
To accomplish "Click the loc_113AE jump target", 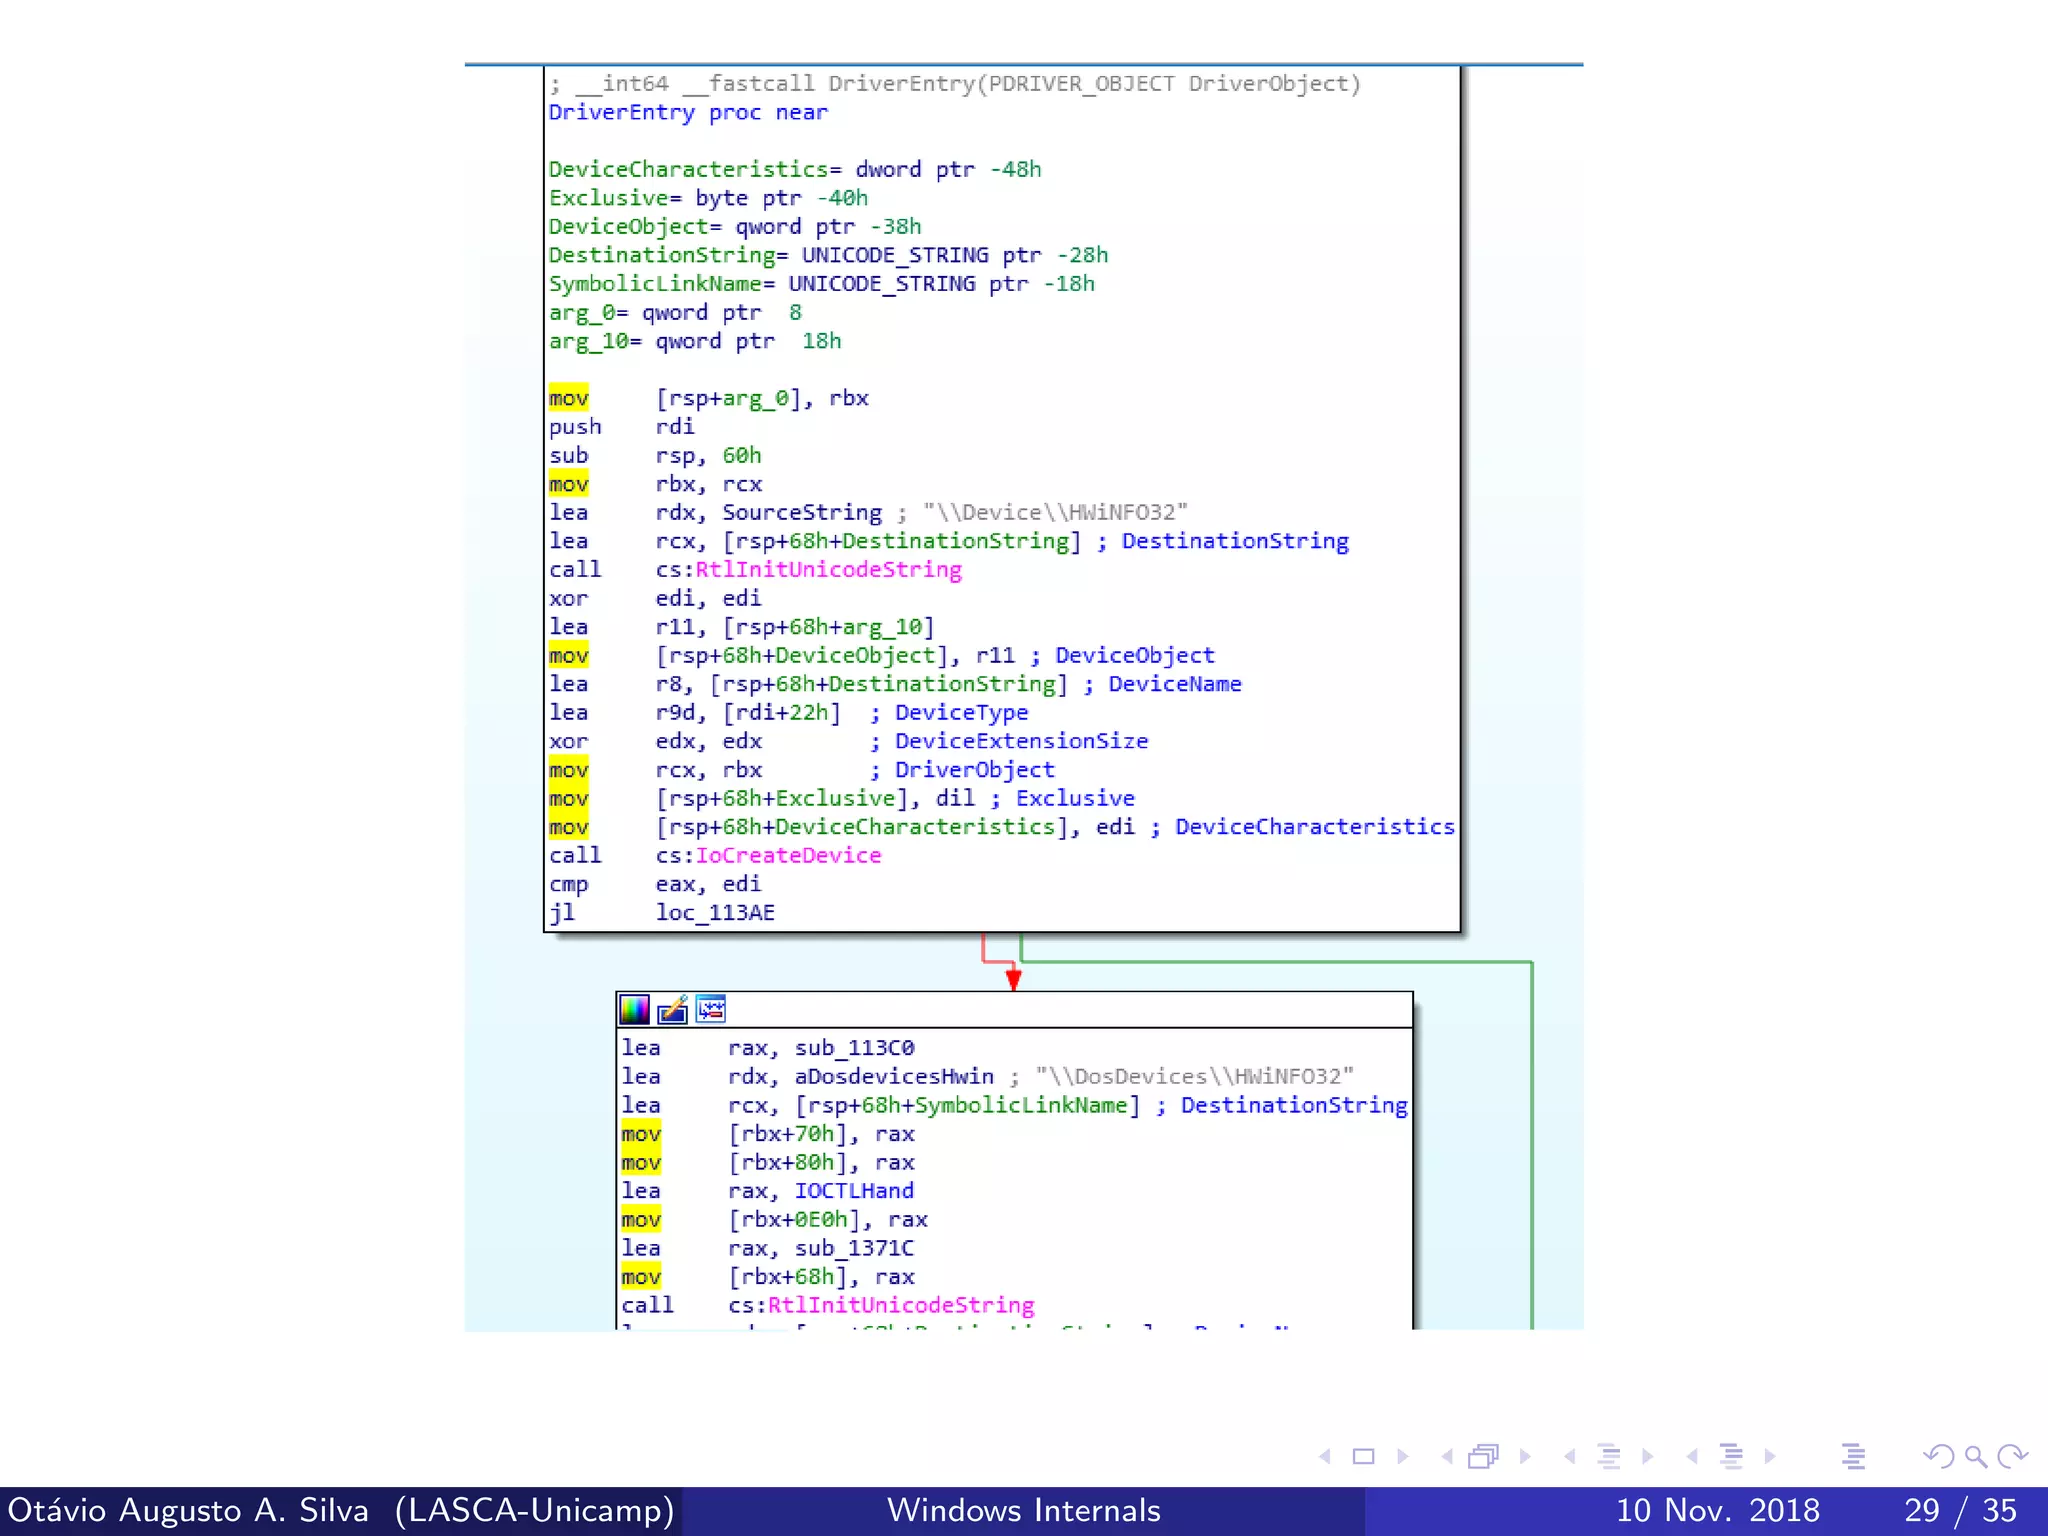I will [x=715, y=913].
